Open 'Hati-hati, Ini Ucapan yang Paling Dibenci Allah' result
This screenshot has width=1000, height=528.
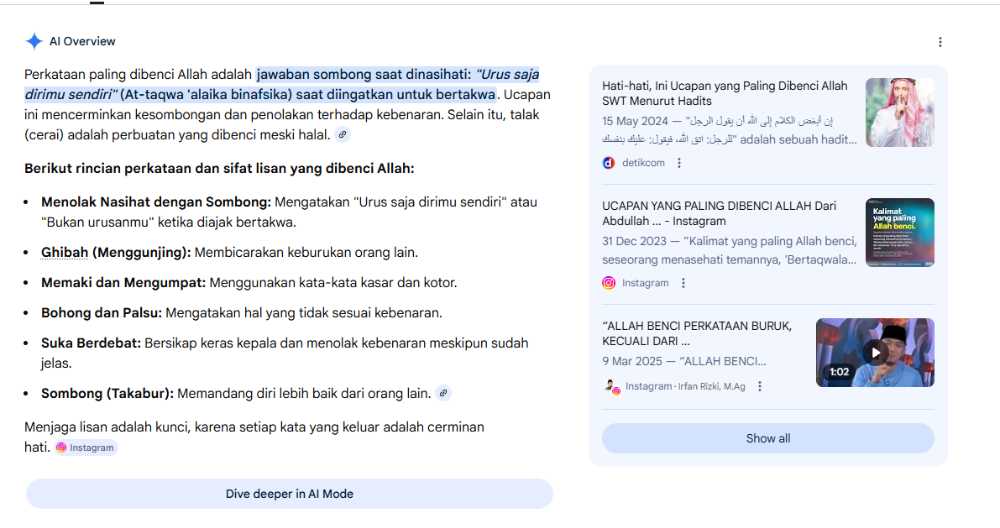724,93
